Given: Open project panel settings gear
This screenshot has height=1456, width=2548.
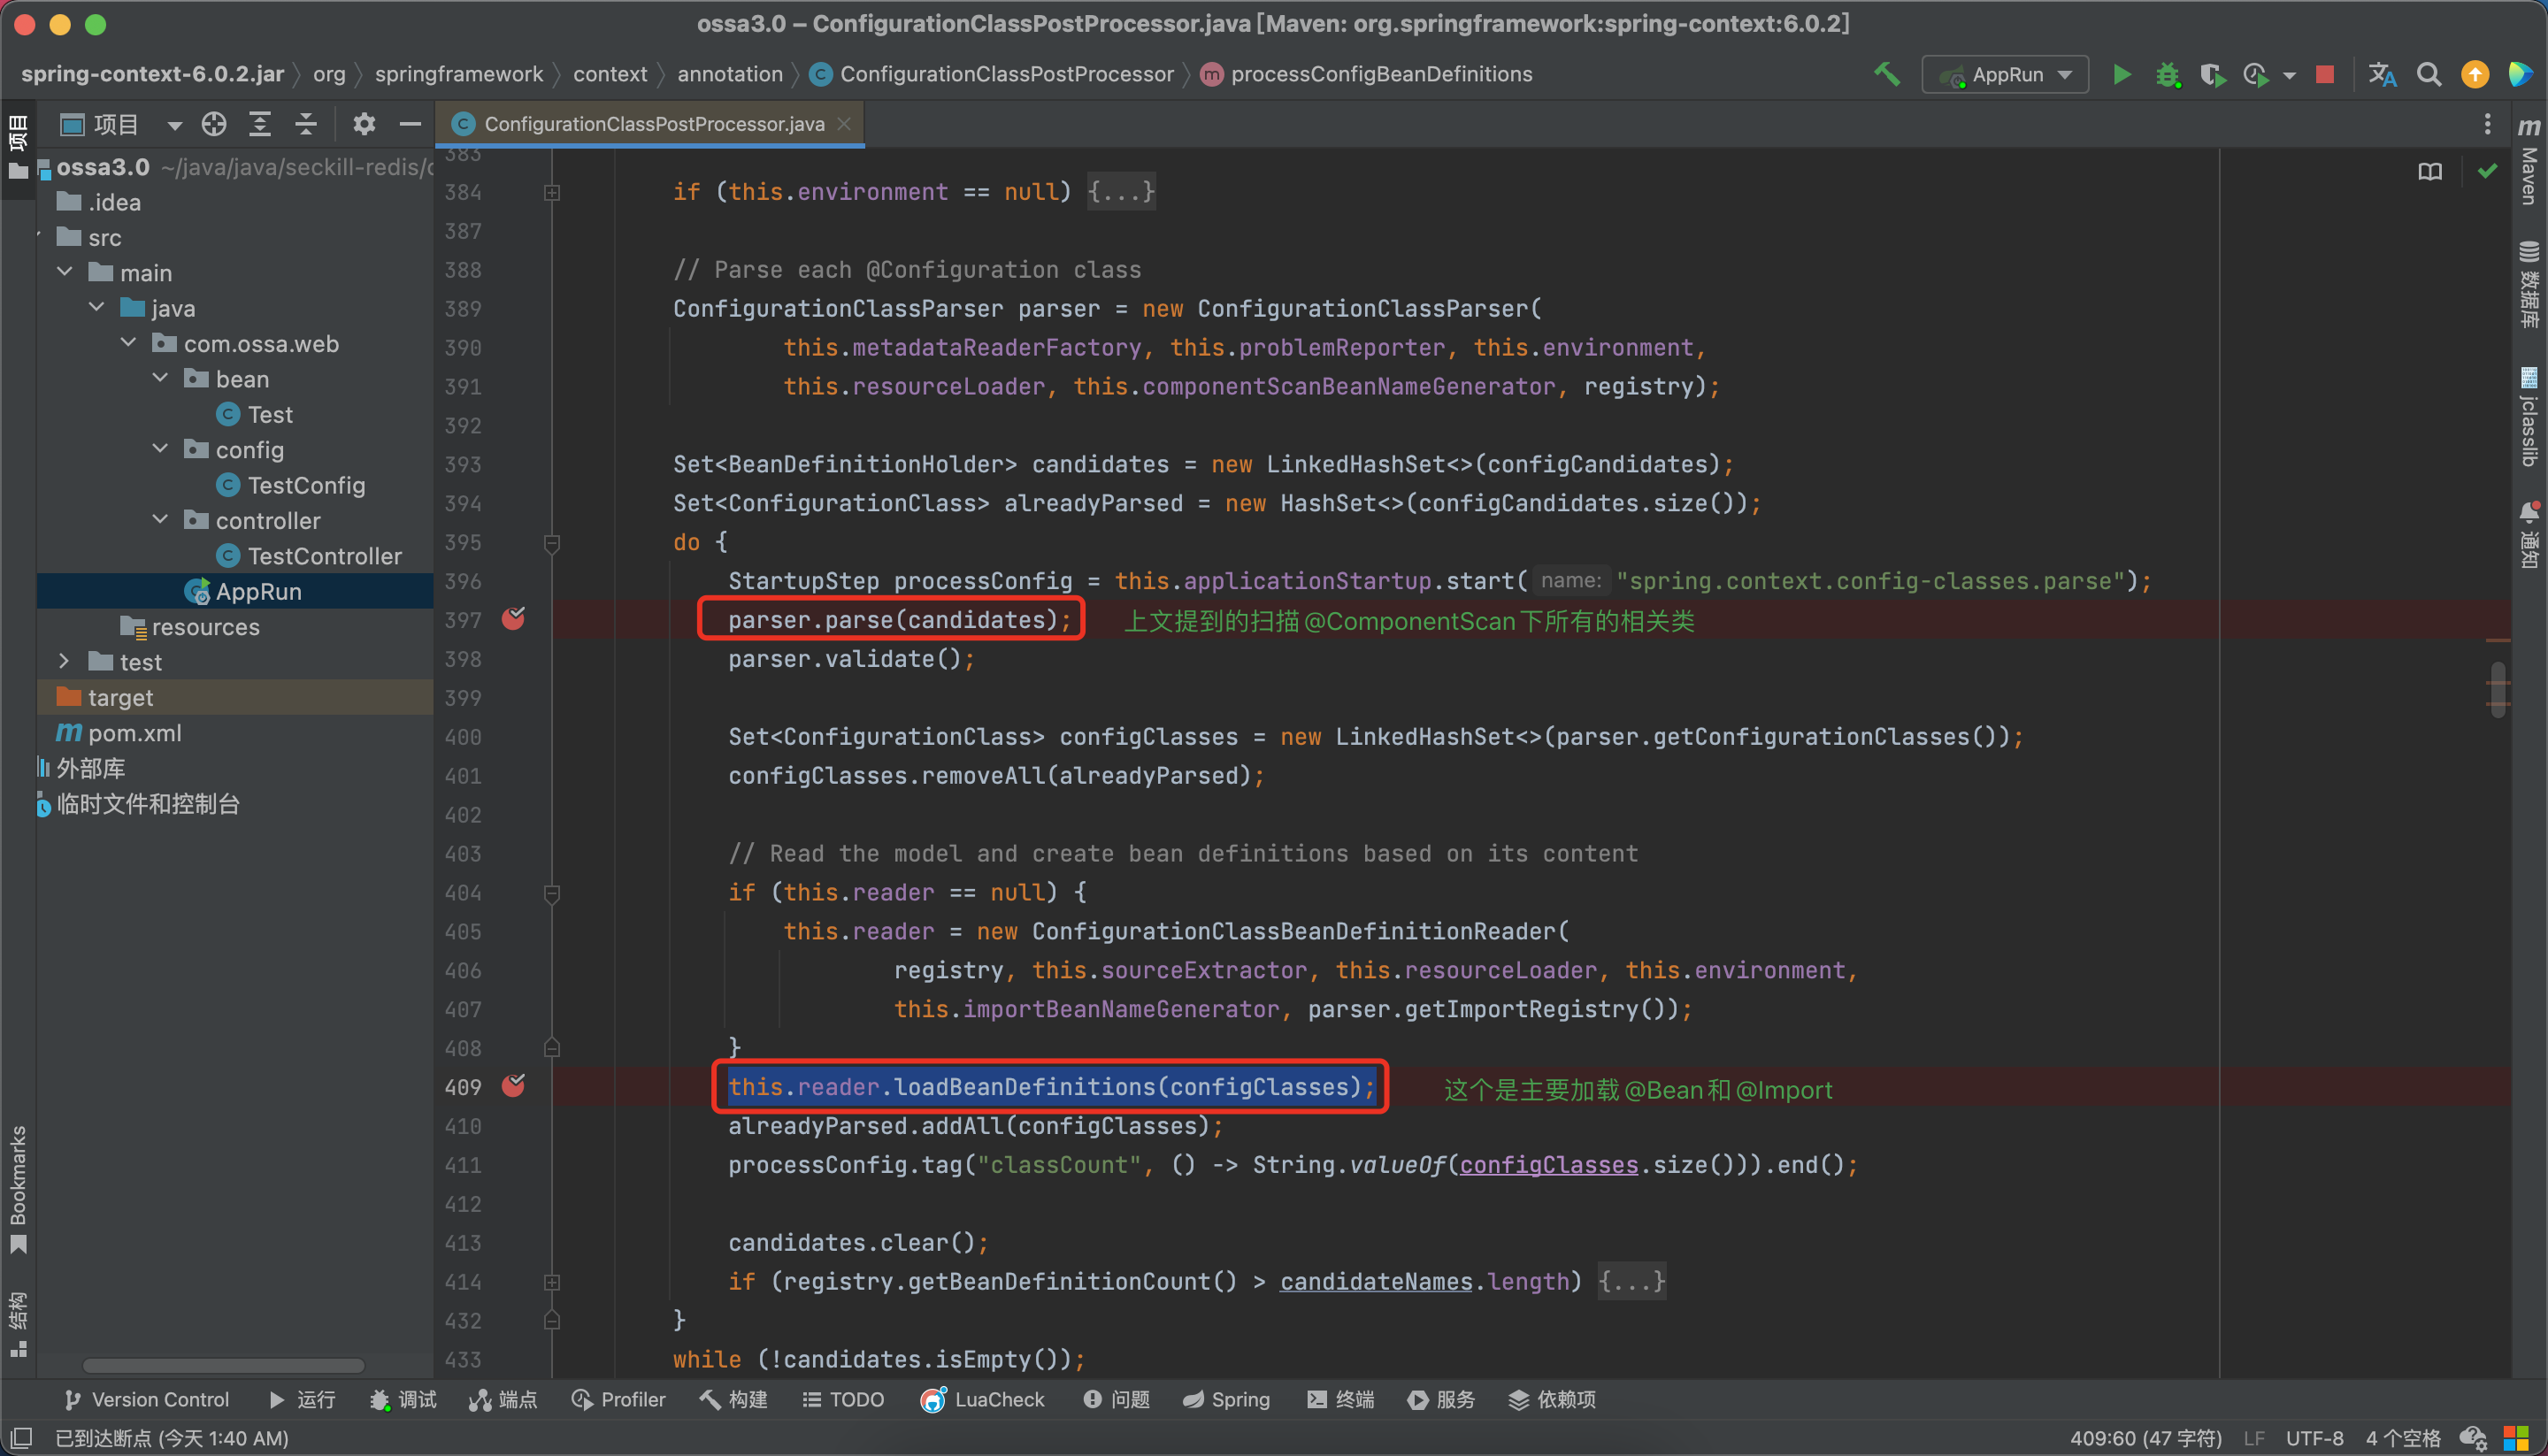Looking at the screenshot, I should tap(364, 124).
